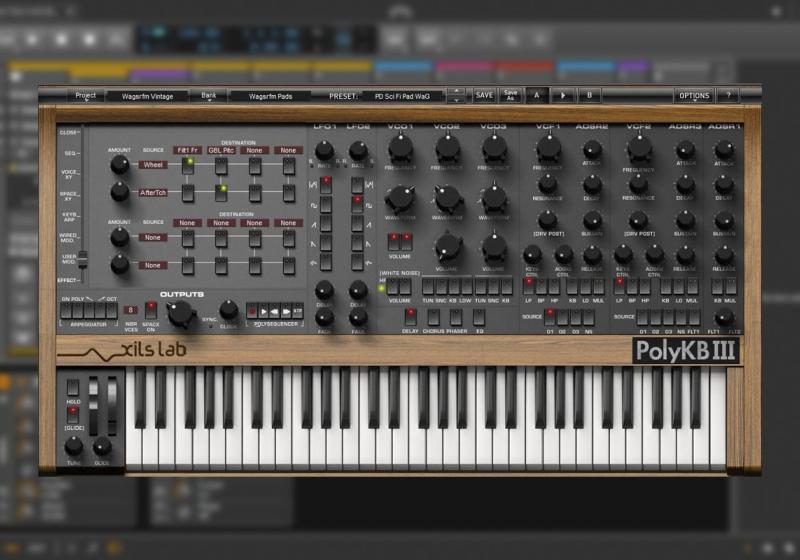Click the VCO1 Frequency knob
The width and height of the screenshot is (800, 560).
(x=400, y=148)
